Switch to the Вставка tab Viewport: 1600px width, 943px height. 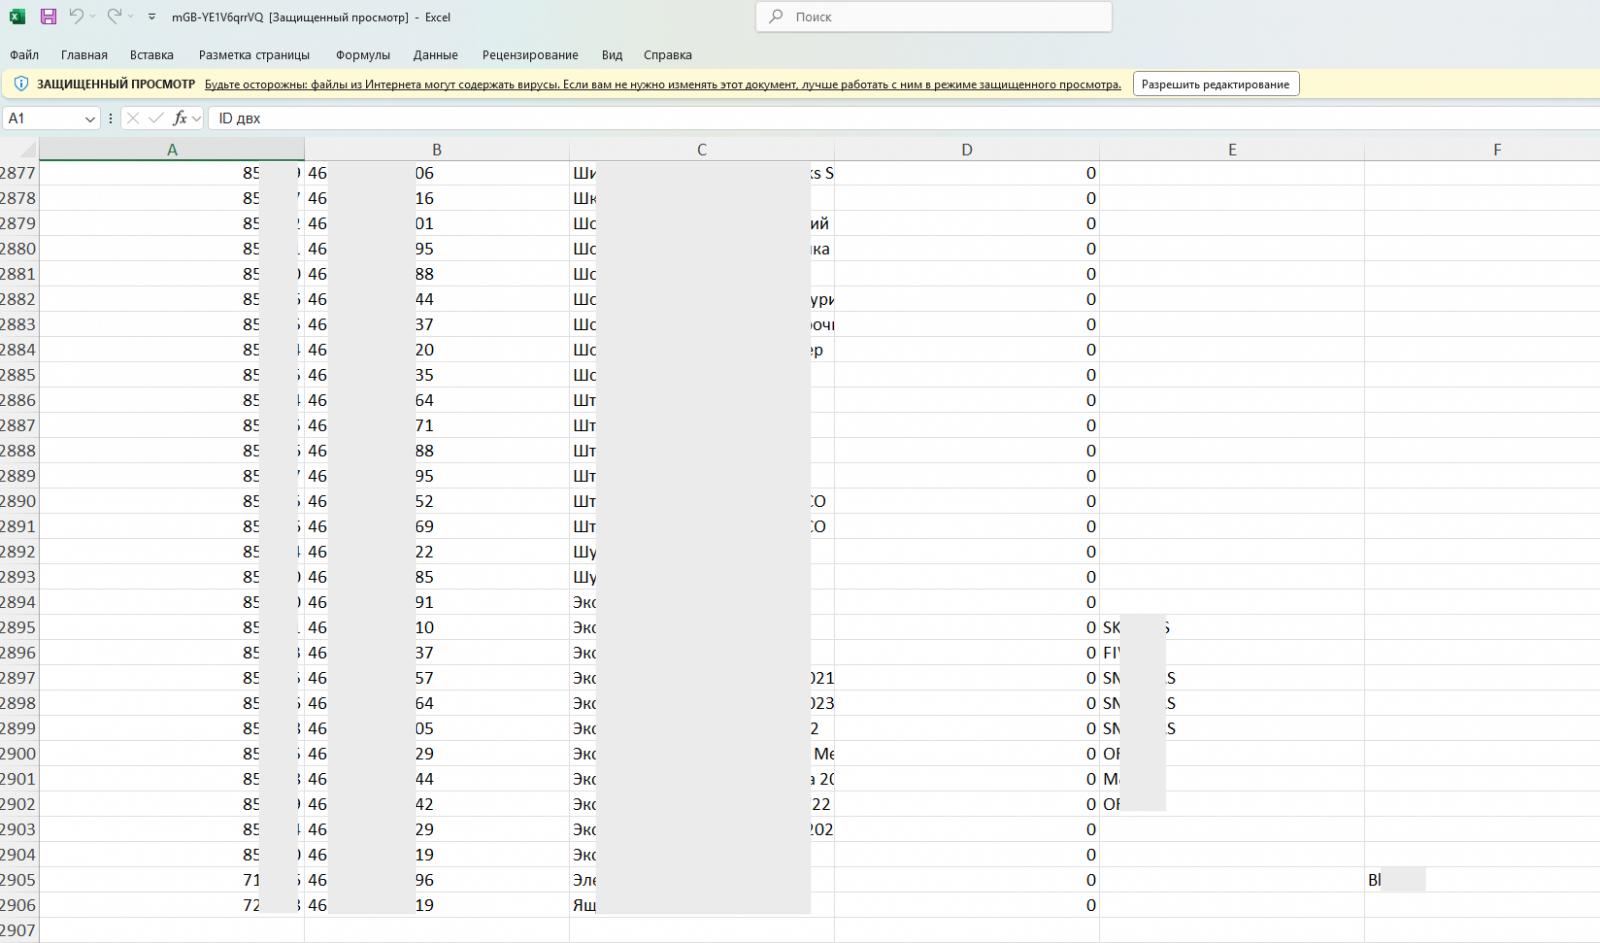tap(152, 55)
